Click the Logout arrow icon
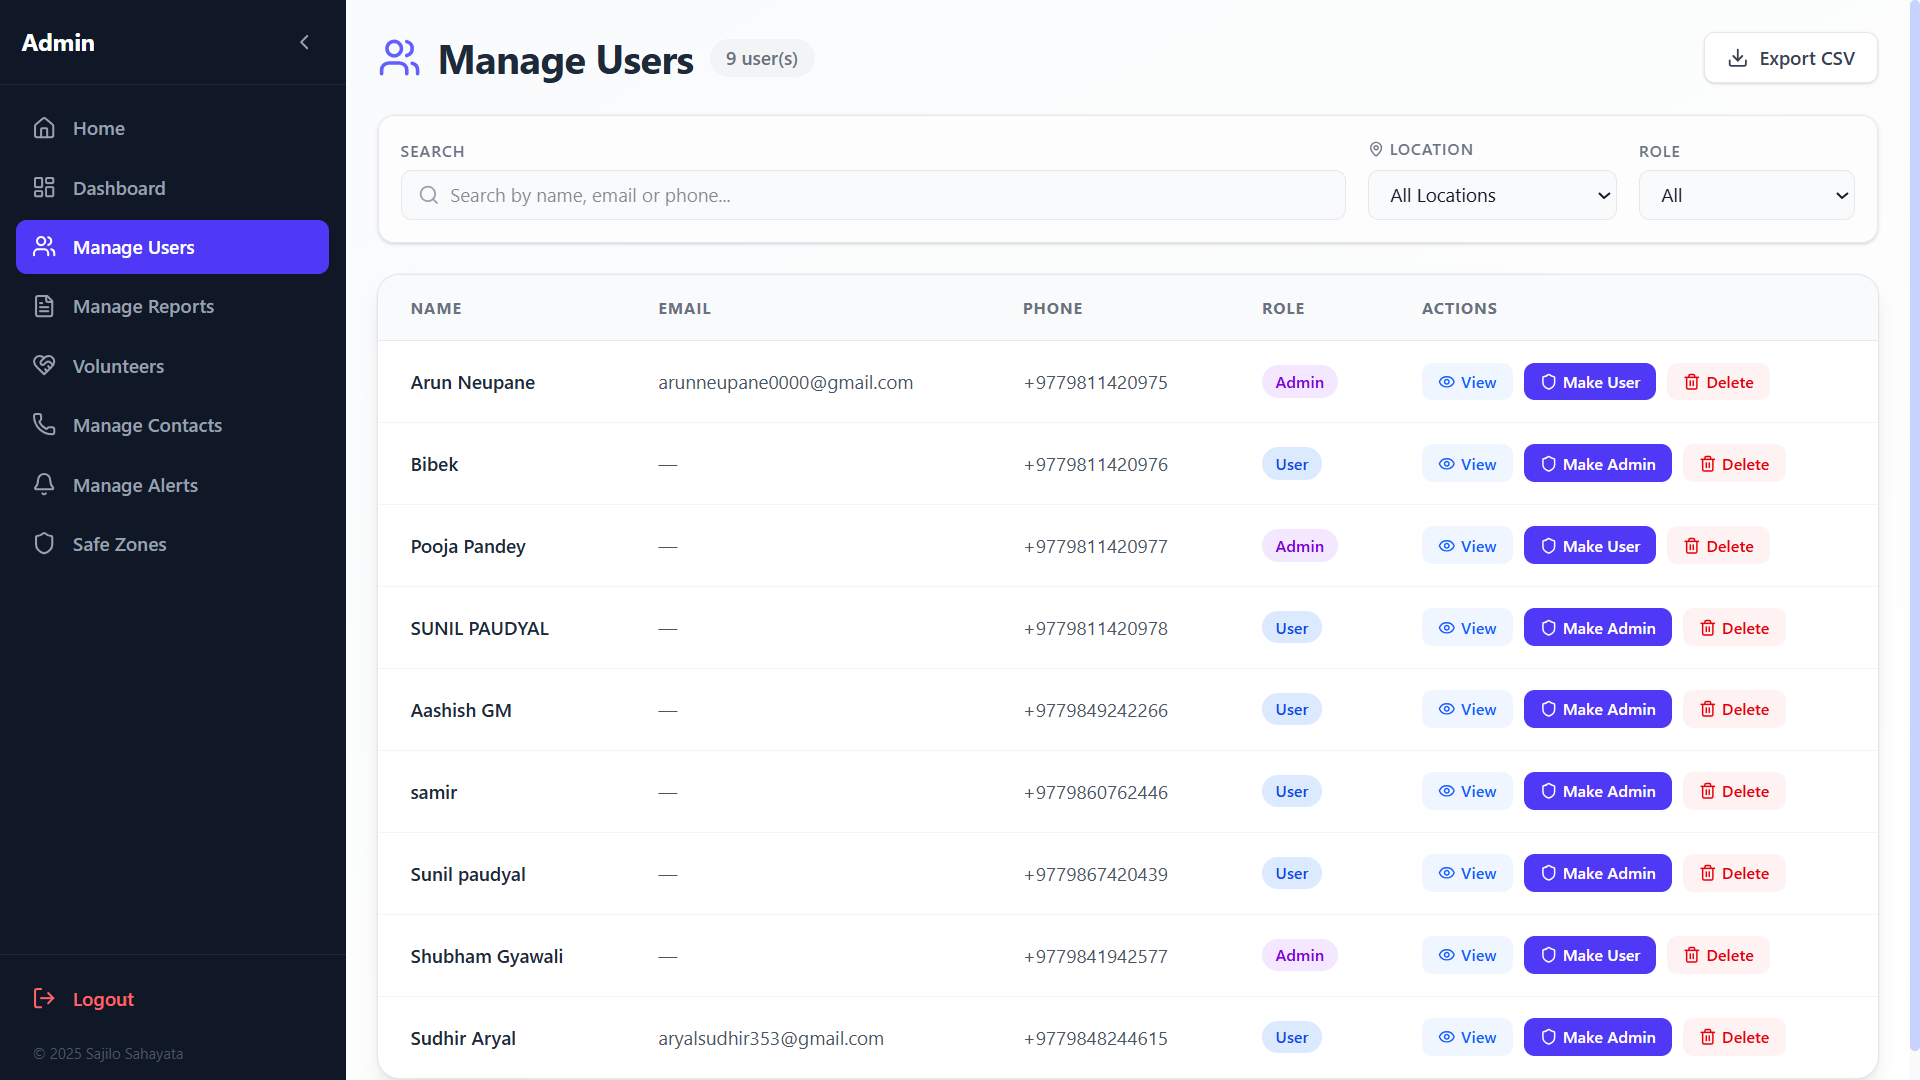This screenshot has height=1080, width=1920. click(x=44, y=998)
